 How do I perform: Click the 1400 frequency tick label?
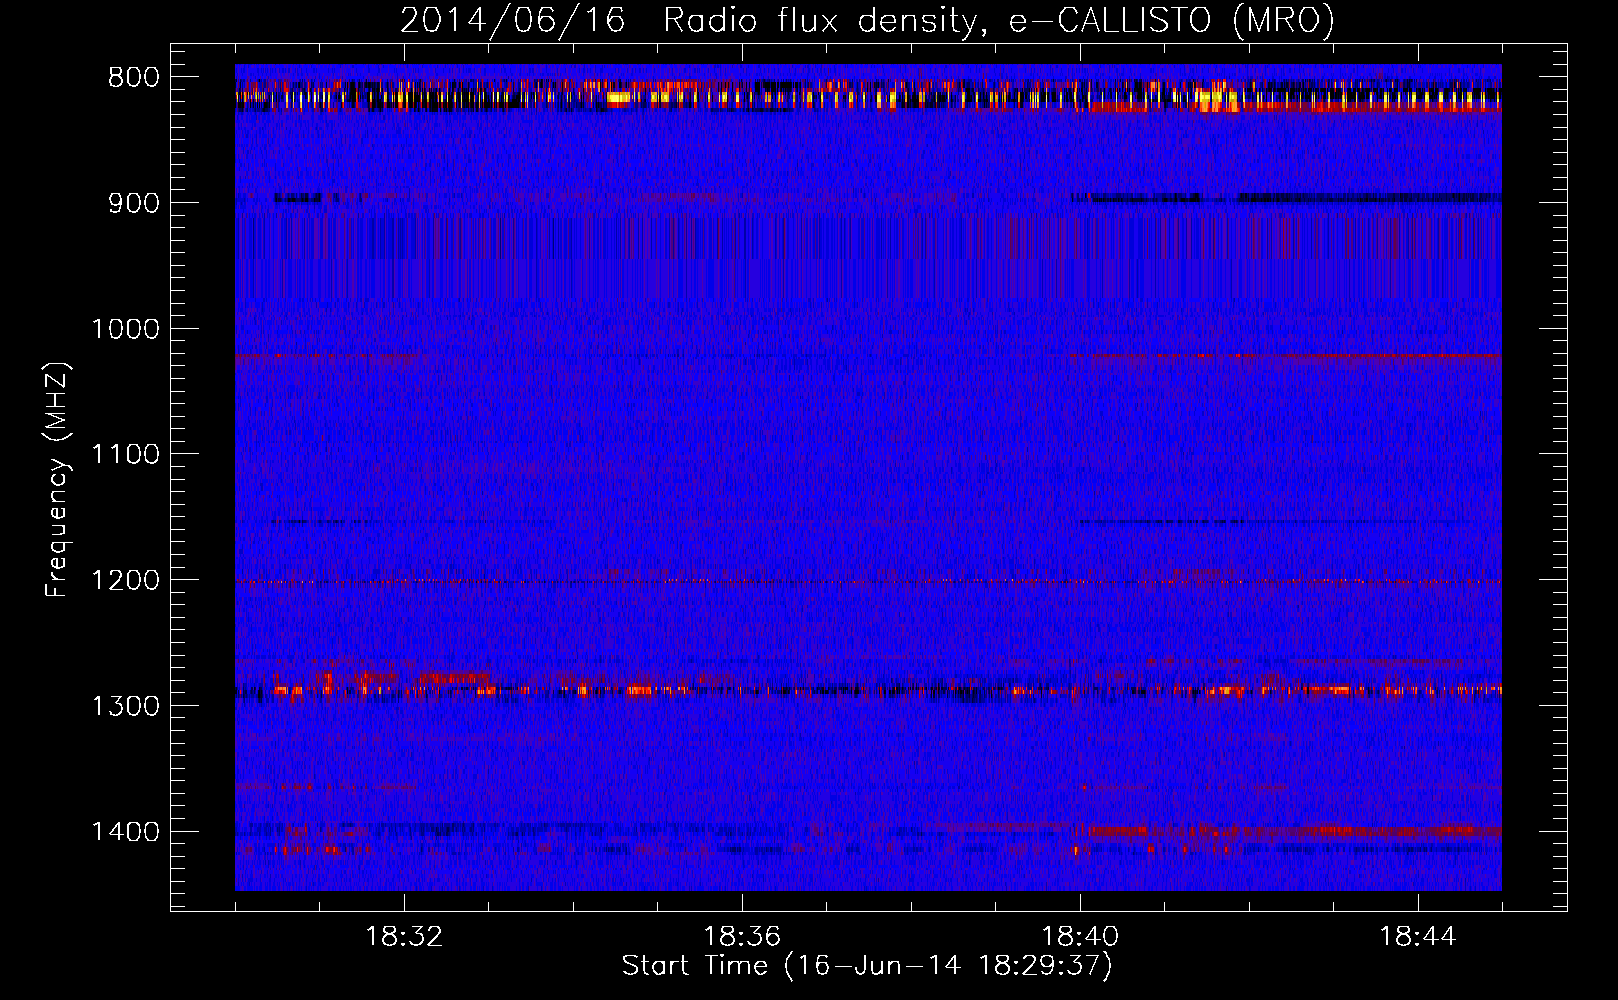125,832
